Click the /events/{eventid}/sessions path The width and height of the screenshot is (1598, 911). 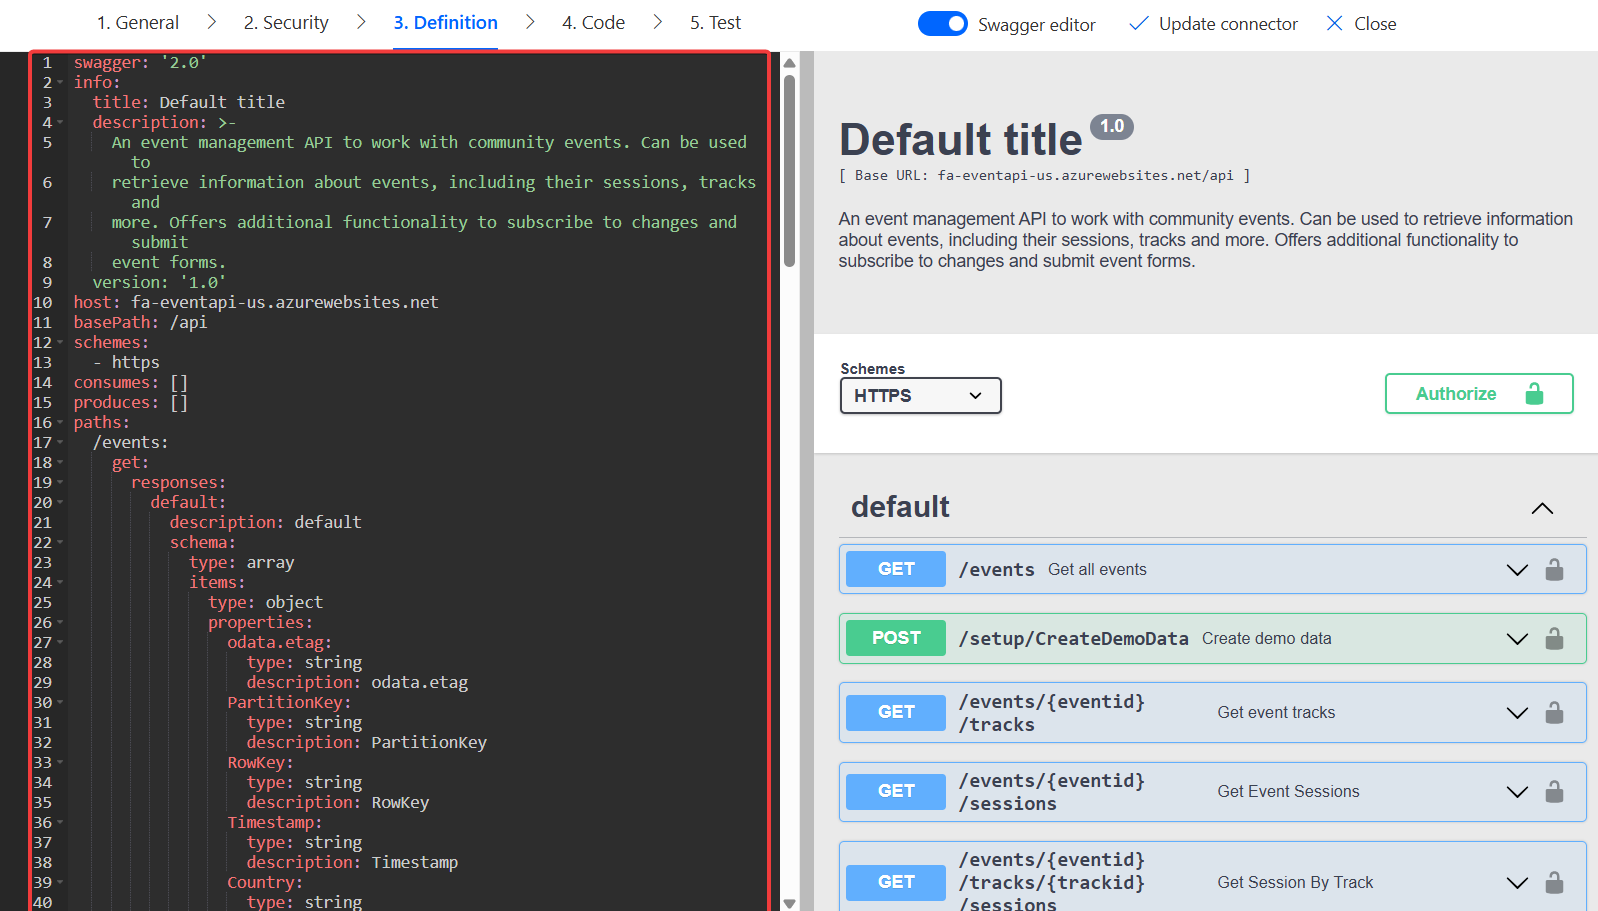[x=1051, y=792]
